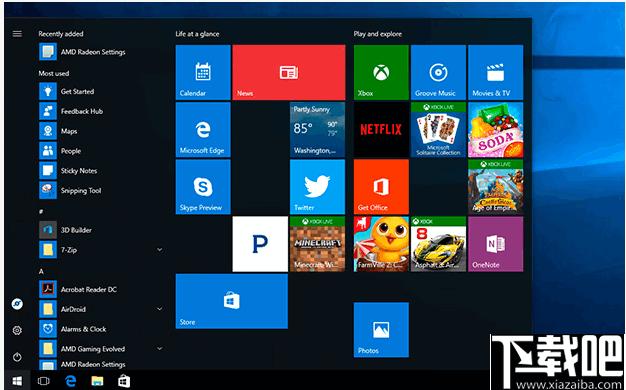This screenshot has width=626, height=390.
Task: Open the Skype Preview tile
Action: (x=203, y=187)
